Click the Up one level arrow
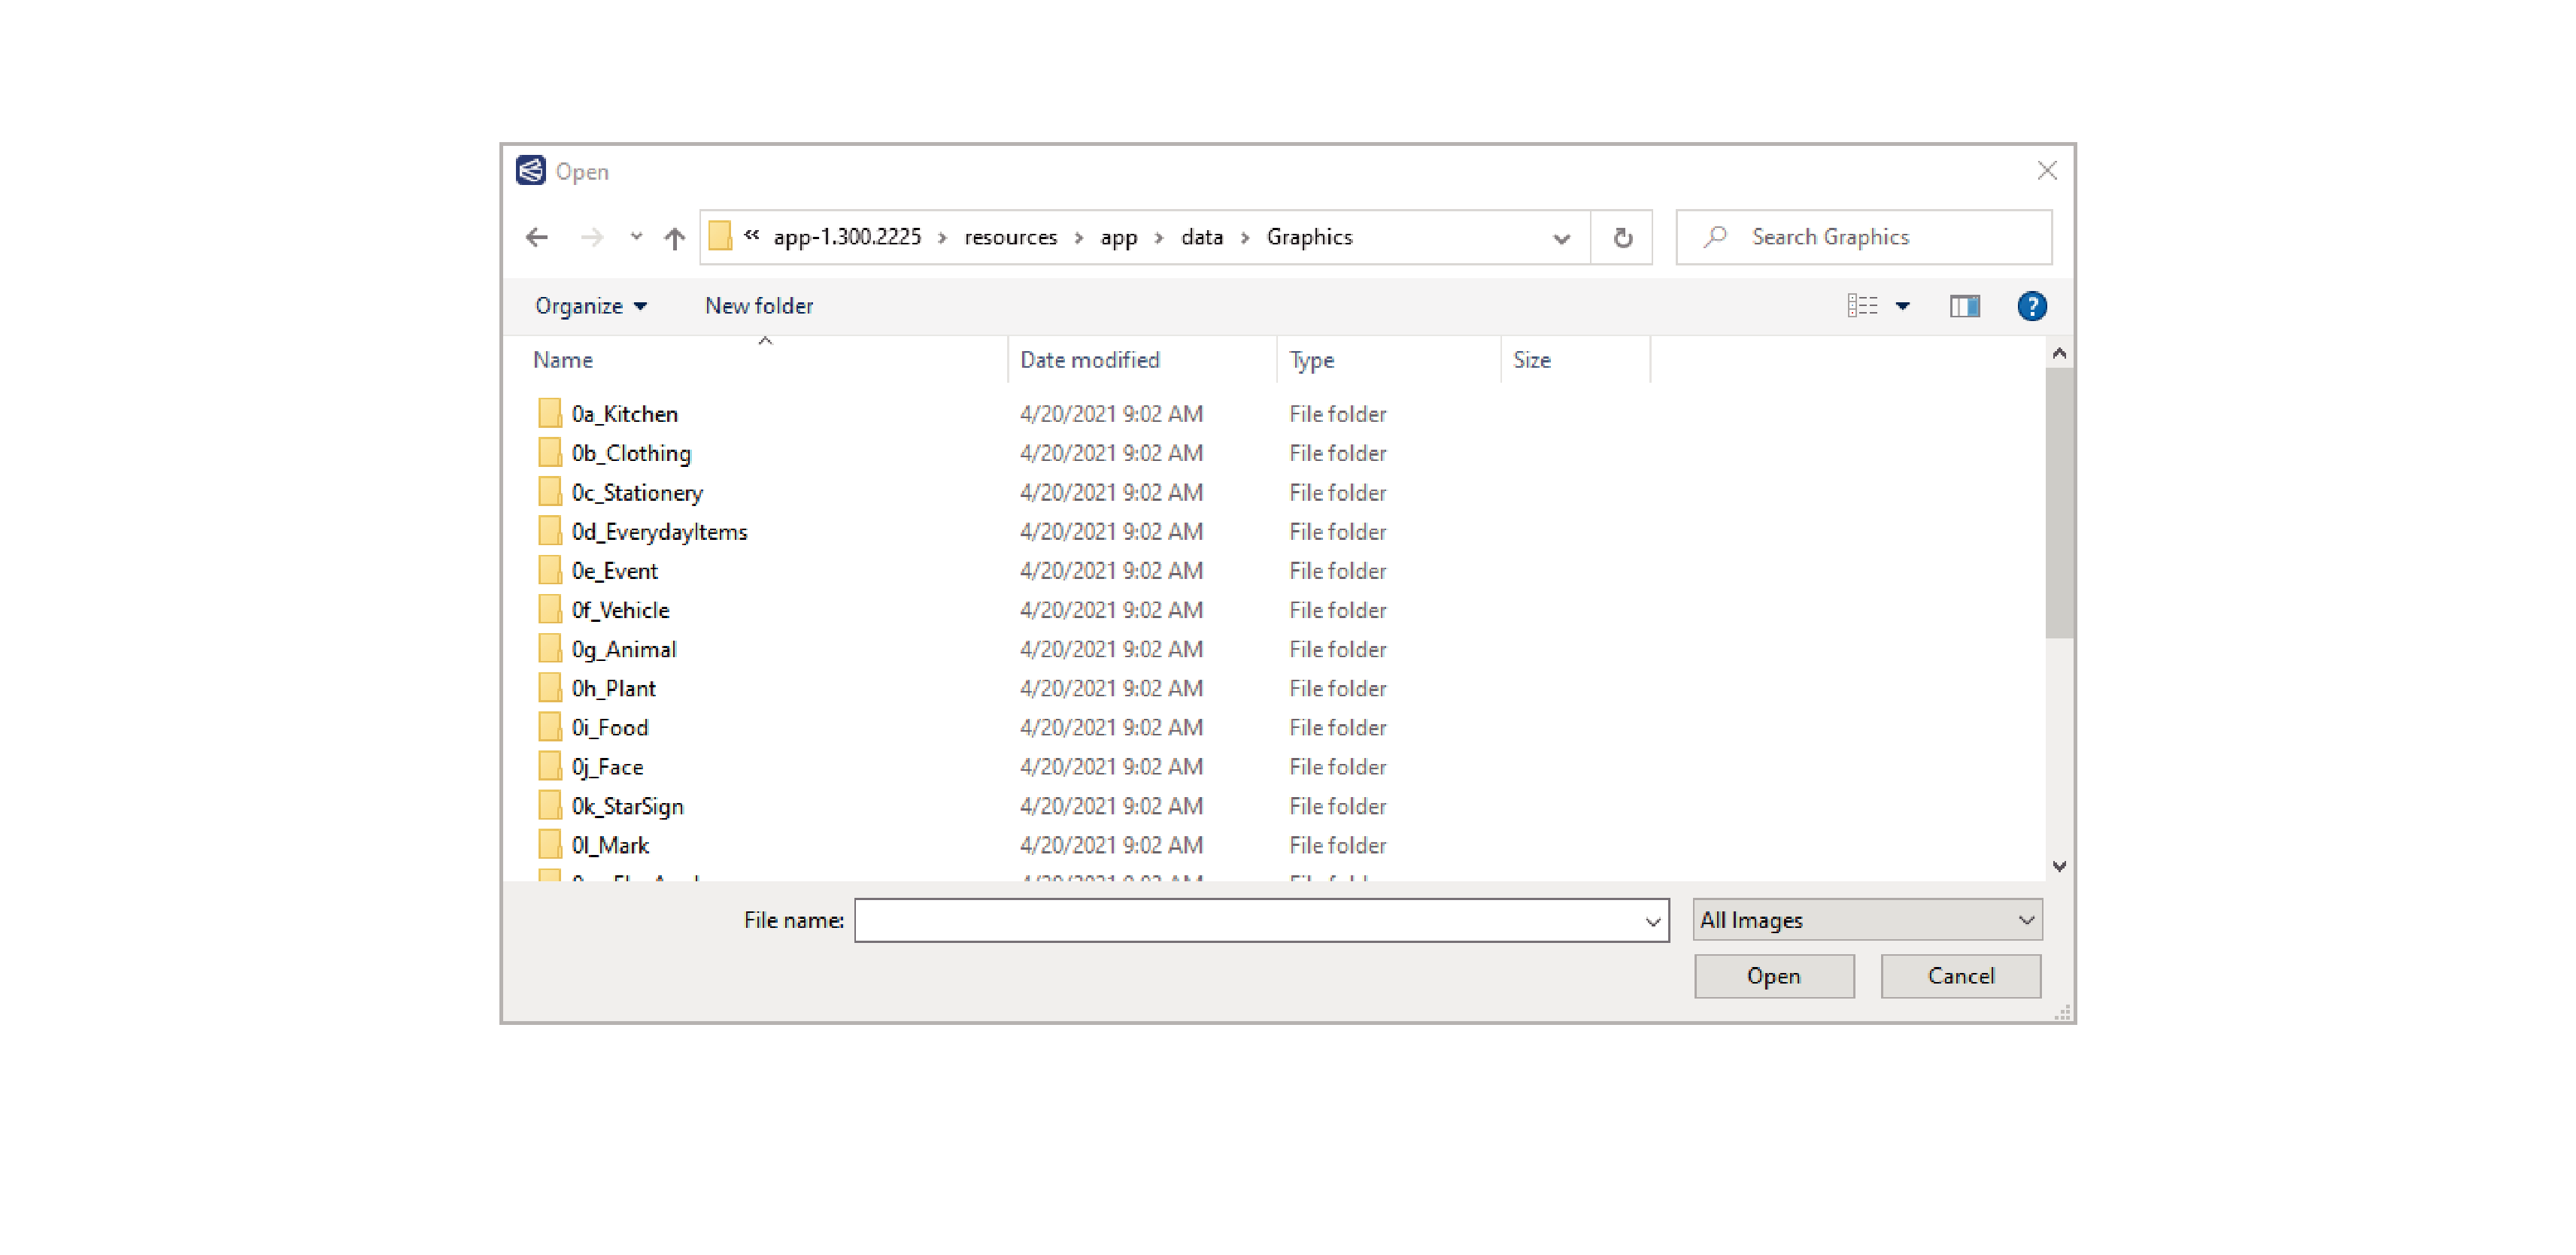Screen dimensions: 2576x1255 tap(674, 238)
